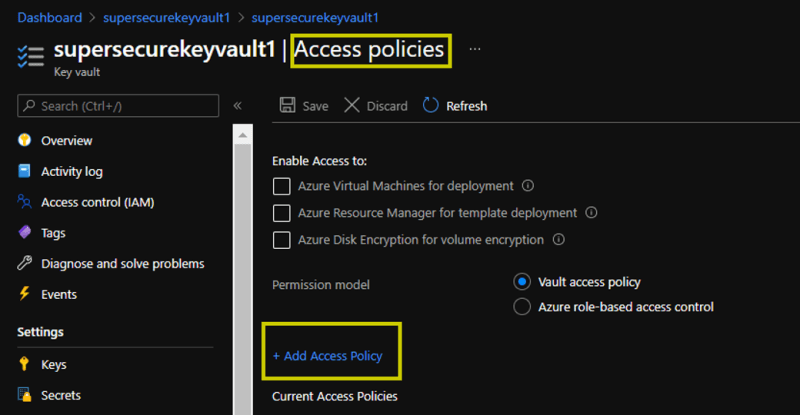Click the Tags purple tag icon
This screenshot has width=800, height=415.
click(x=24, y=232)
